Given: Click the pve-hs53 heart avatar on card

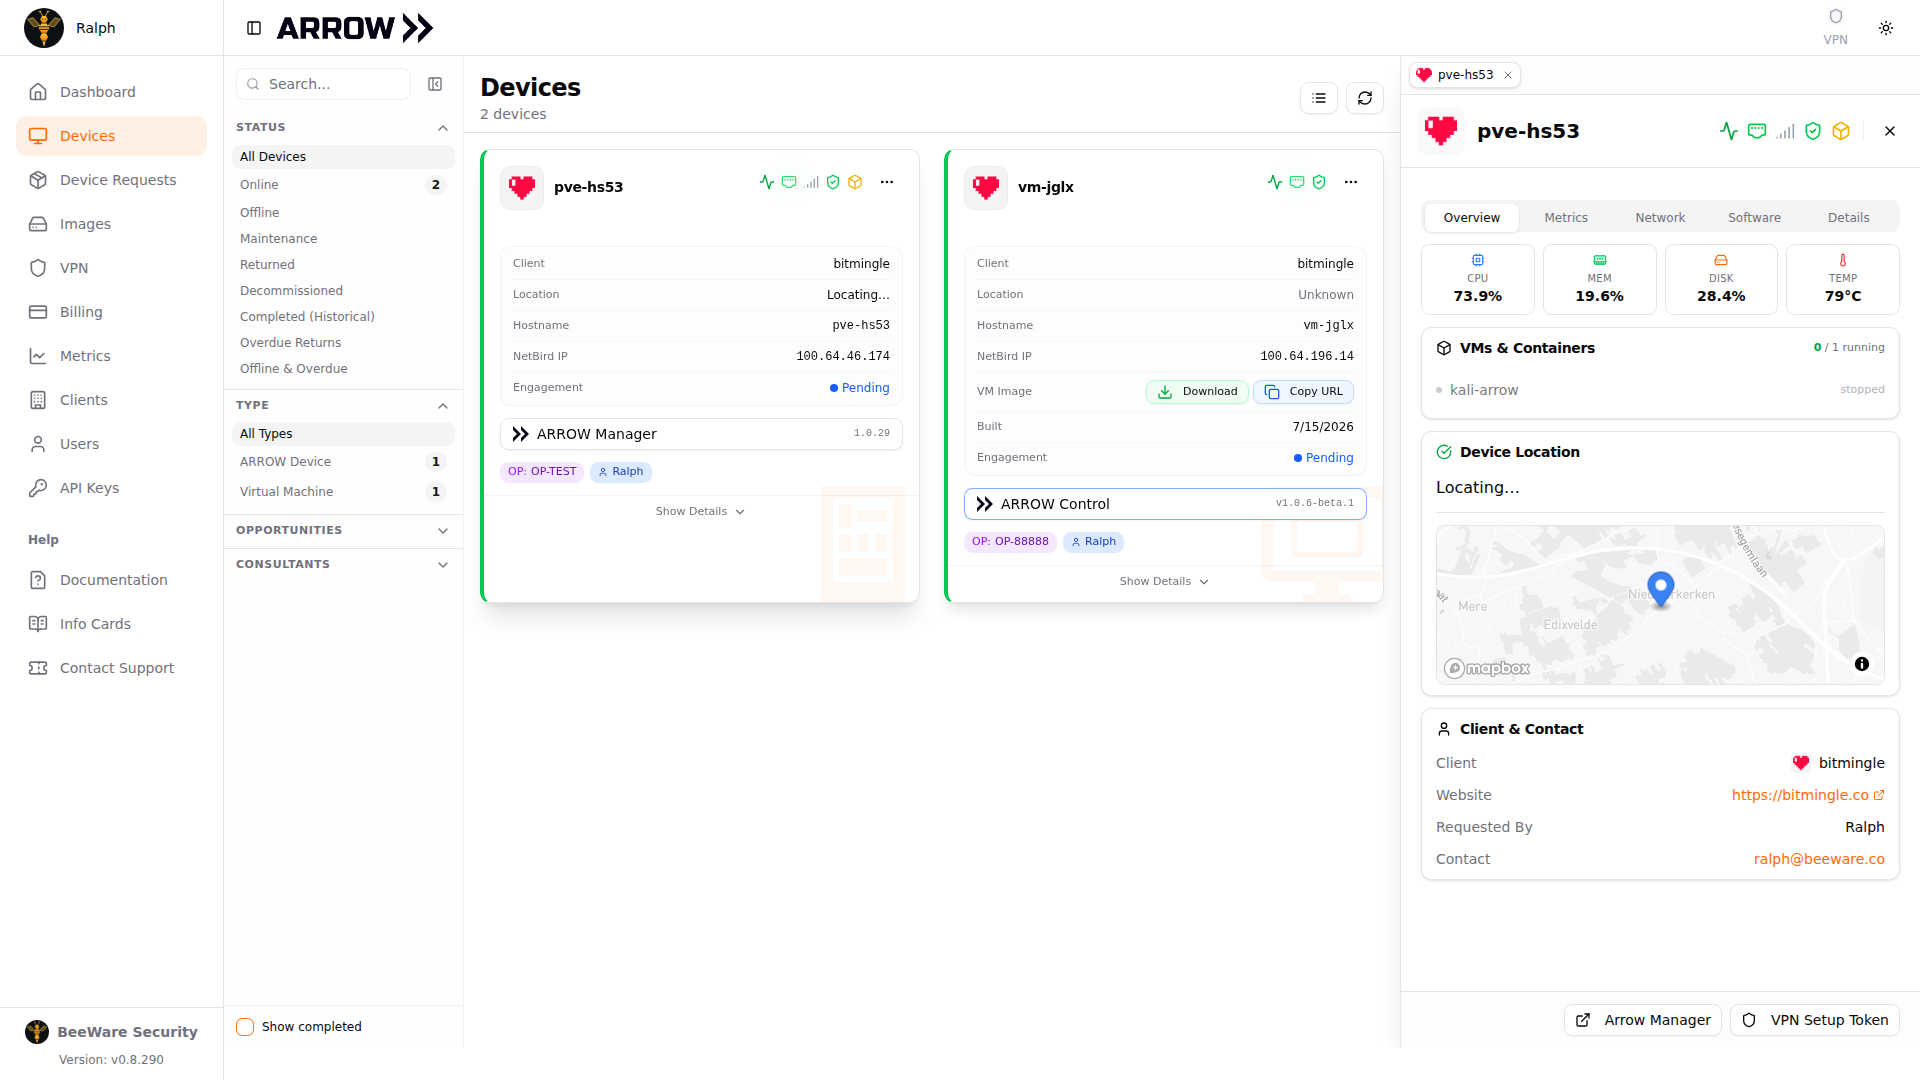Looking at the screenshot, I should coord(522,187).
